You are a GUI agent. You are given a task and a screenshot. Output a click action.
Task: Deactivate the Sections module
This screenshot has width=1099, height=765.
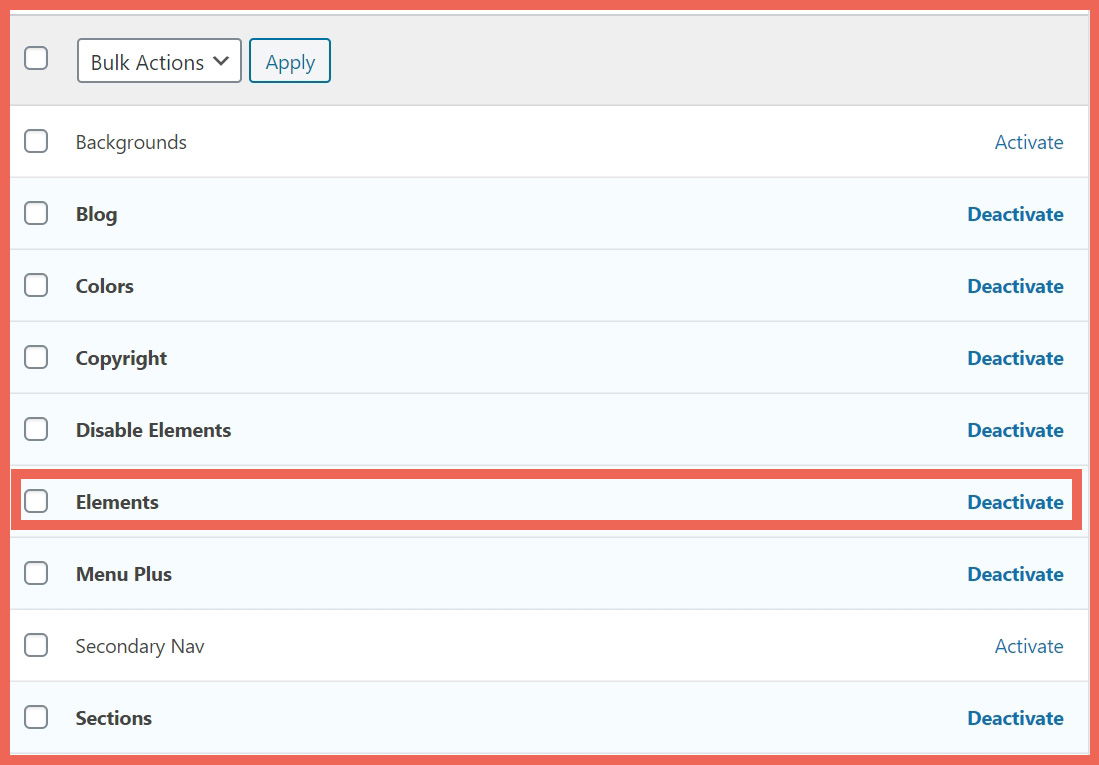(x=1015, y=718)
